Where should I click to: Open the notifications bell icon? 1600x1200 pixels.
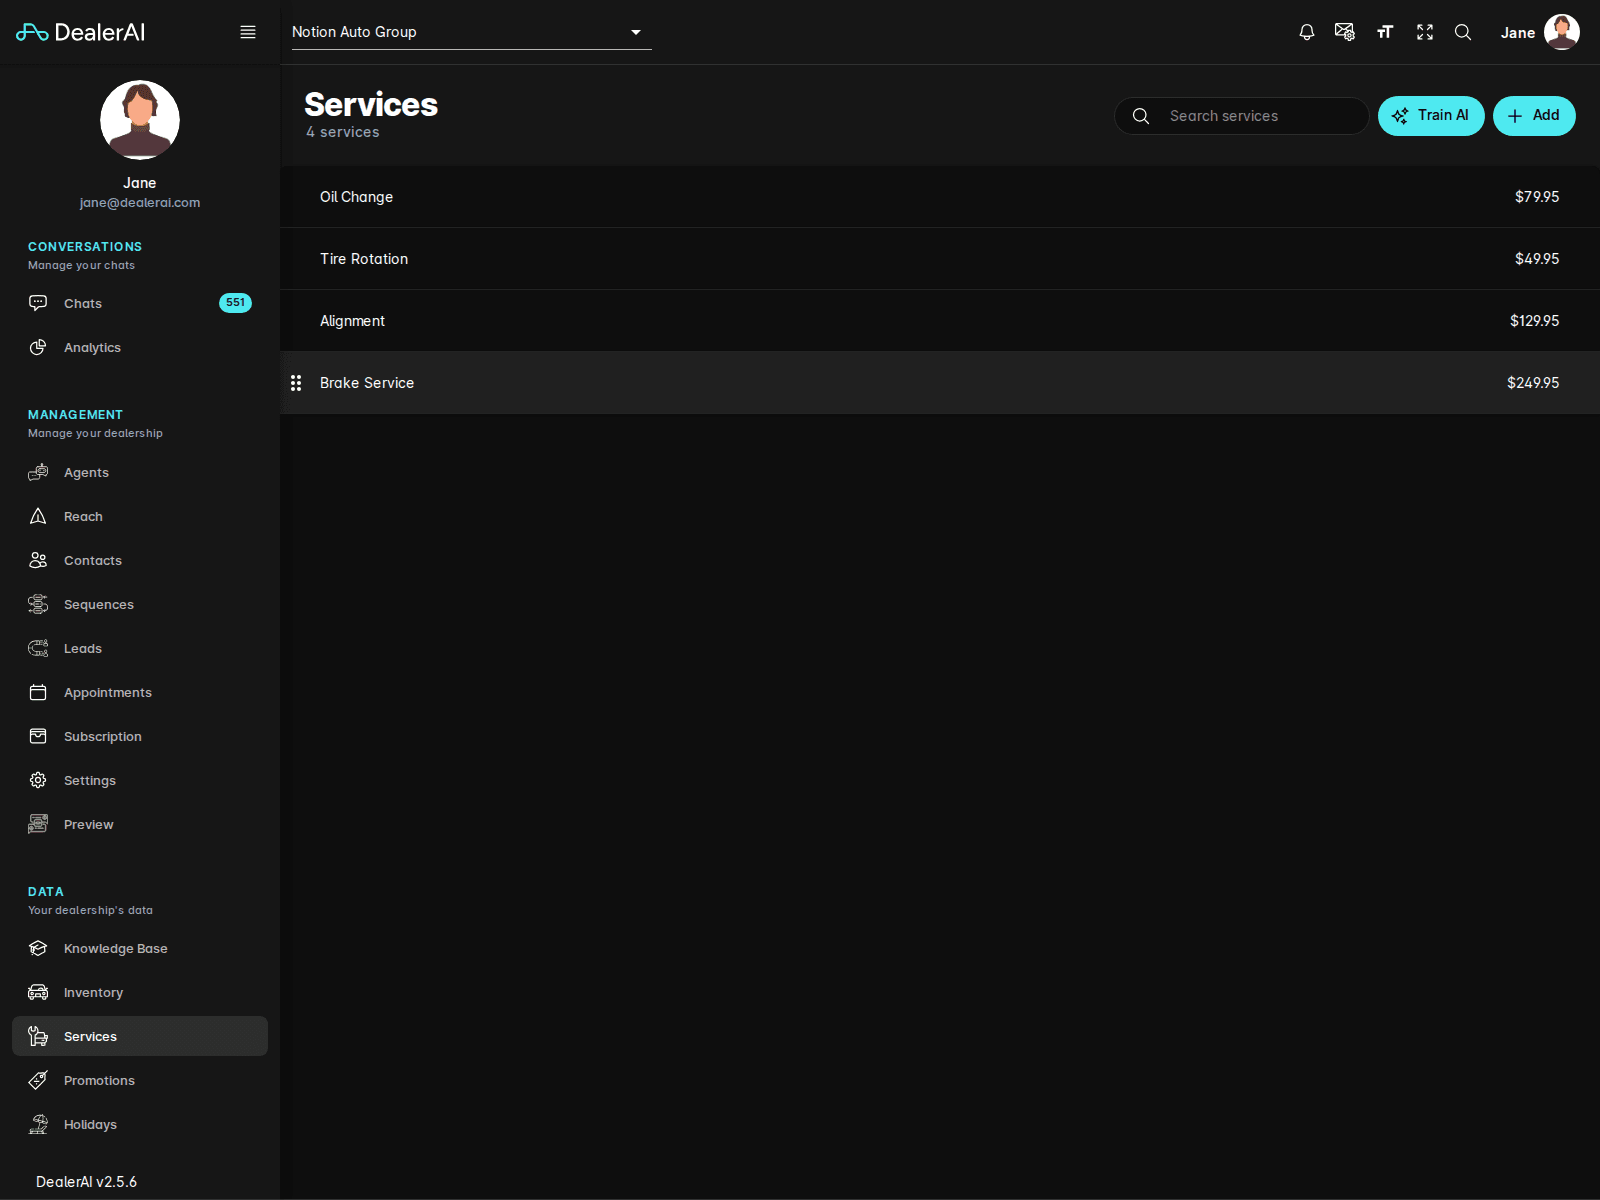coord(1306,32)
